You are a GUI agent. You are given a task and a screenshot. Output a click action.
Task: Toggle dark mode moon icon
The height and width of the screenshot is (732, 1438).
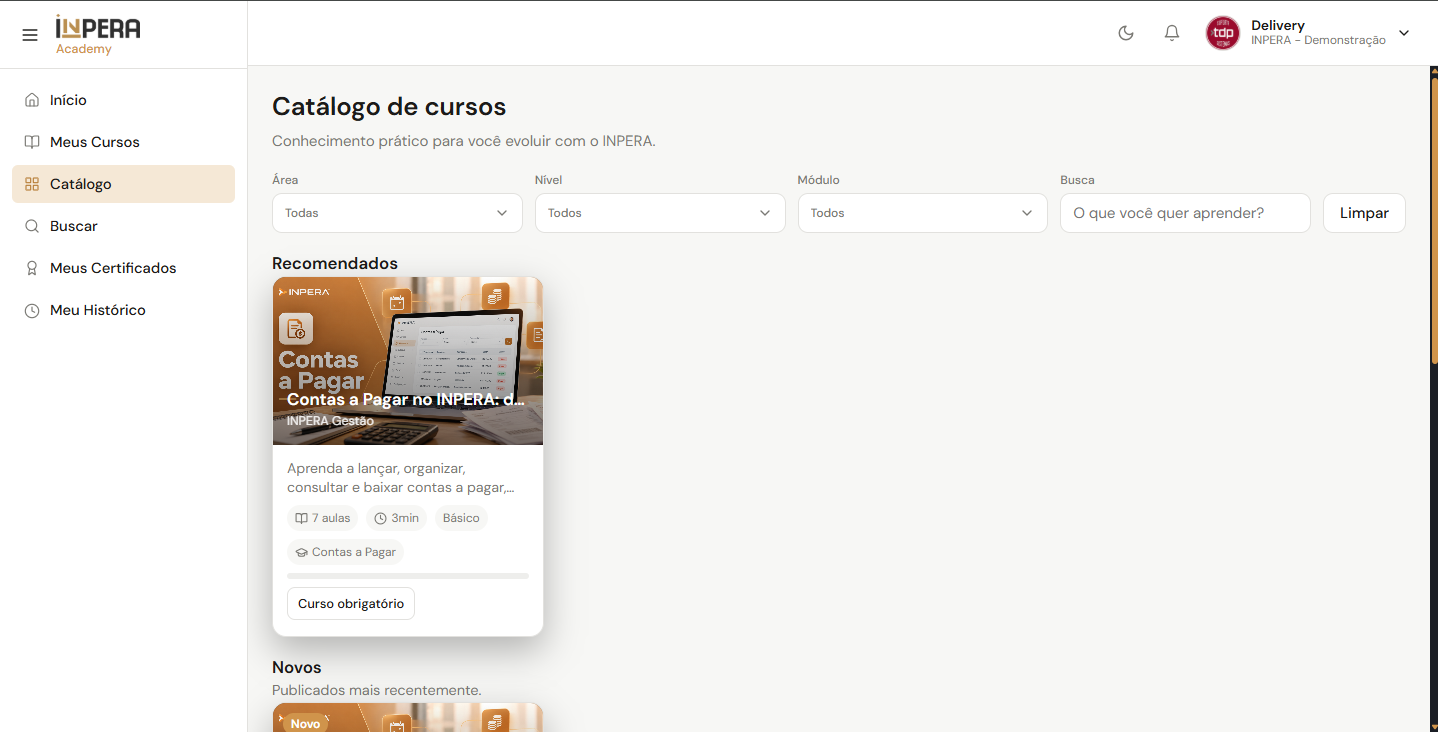click(x=1126, y=33)
